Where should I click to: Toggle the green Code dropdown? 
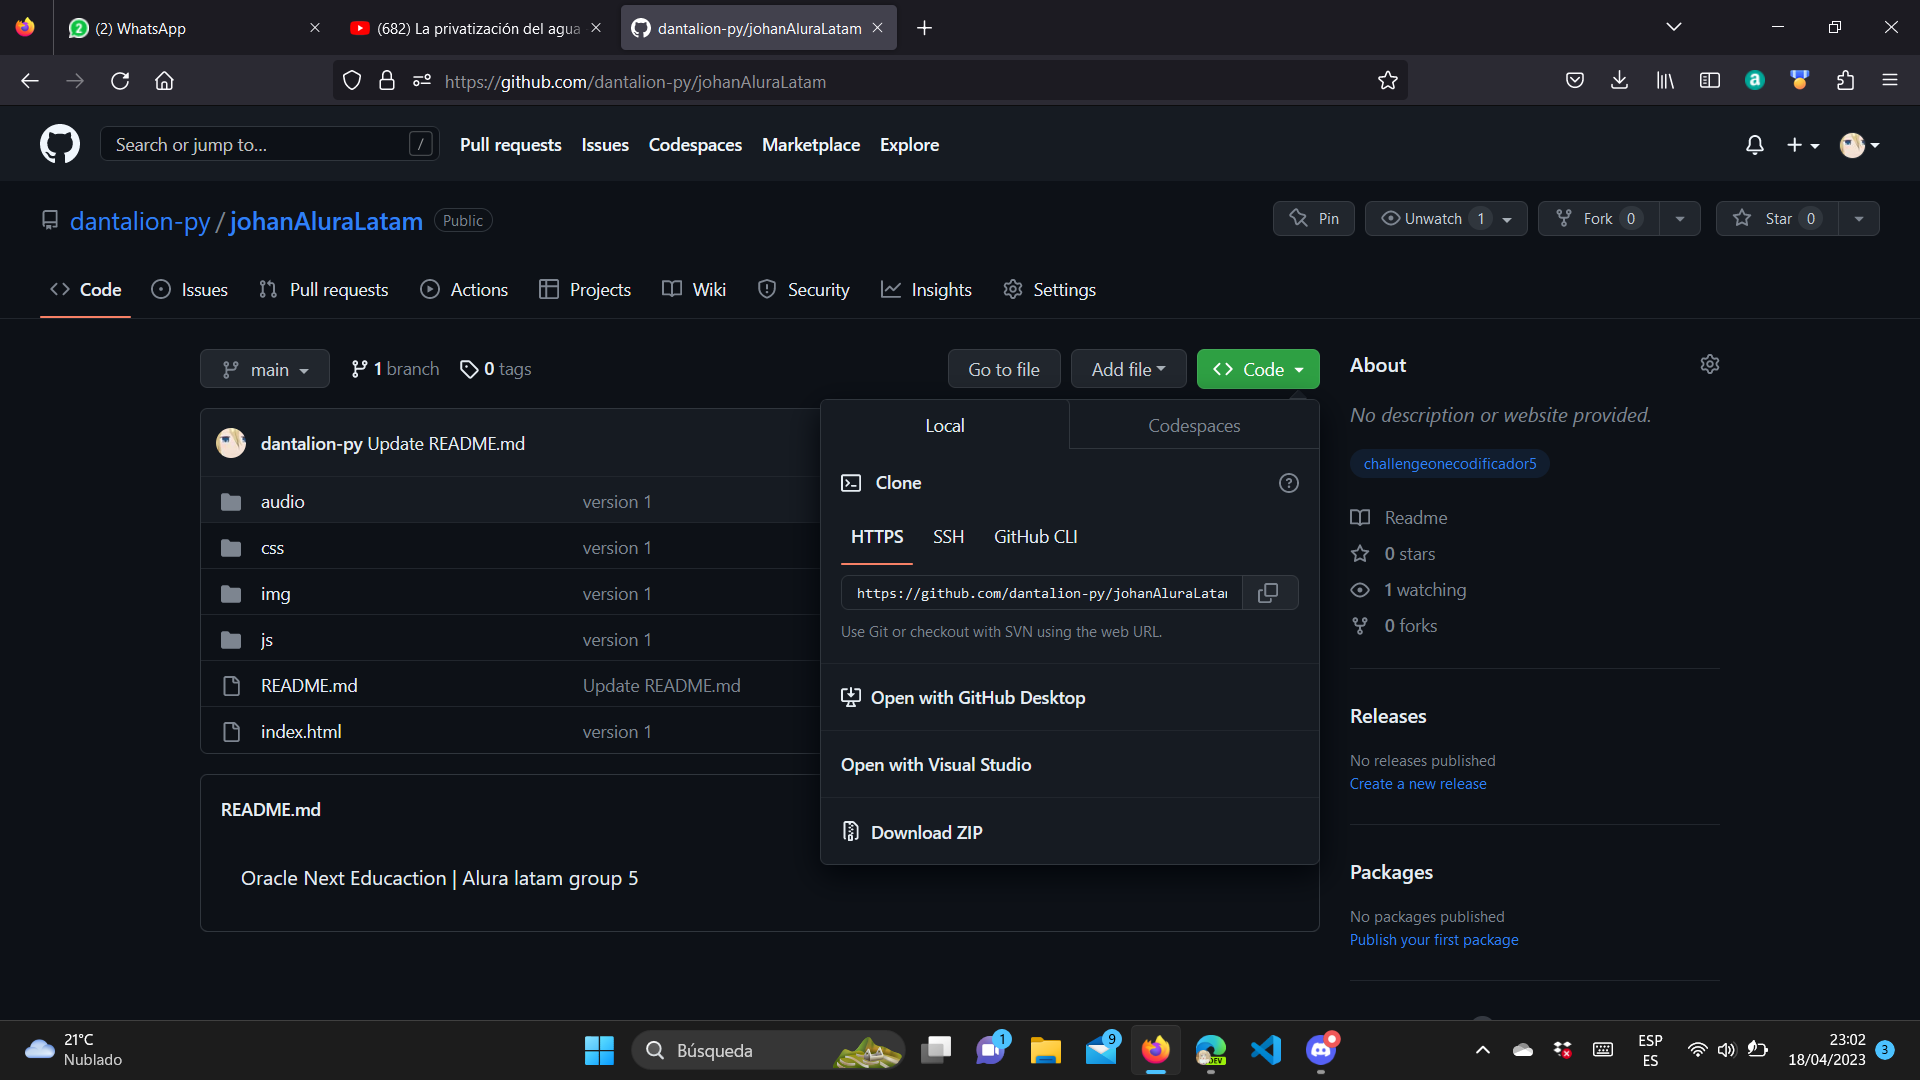point(1258,369)
